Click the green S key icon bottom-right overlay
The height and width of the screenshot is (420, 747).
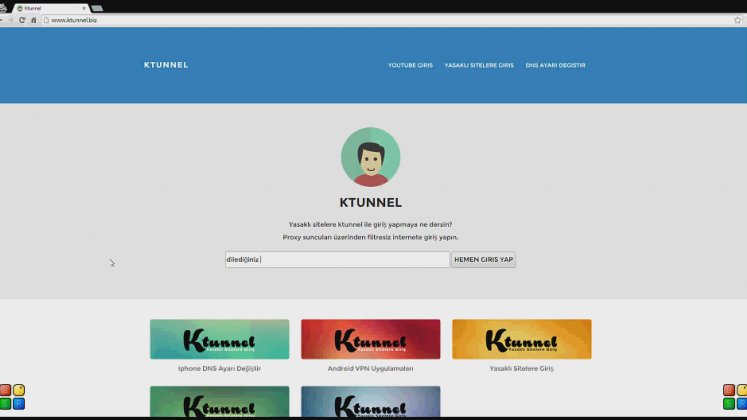pyautogui.click(x=729, y=404)
